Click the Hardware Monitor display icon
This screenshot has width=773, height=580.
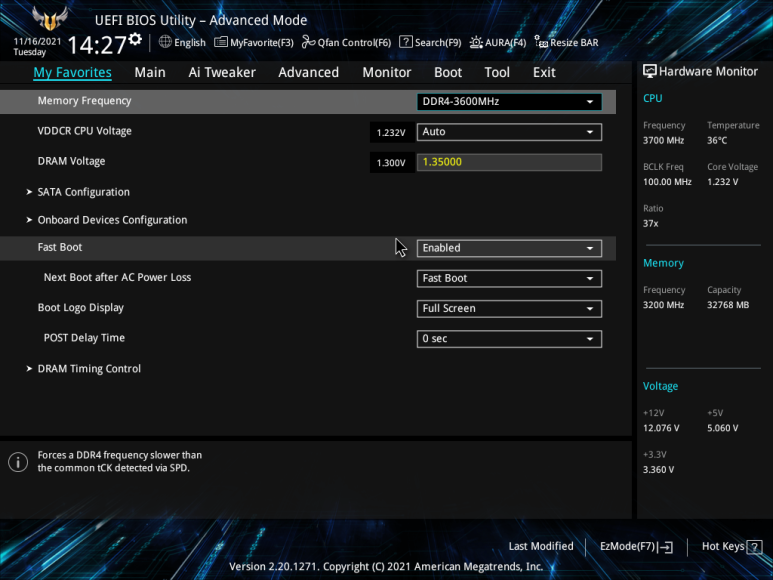coord(650,71)
